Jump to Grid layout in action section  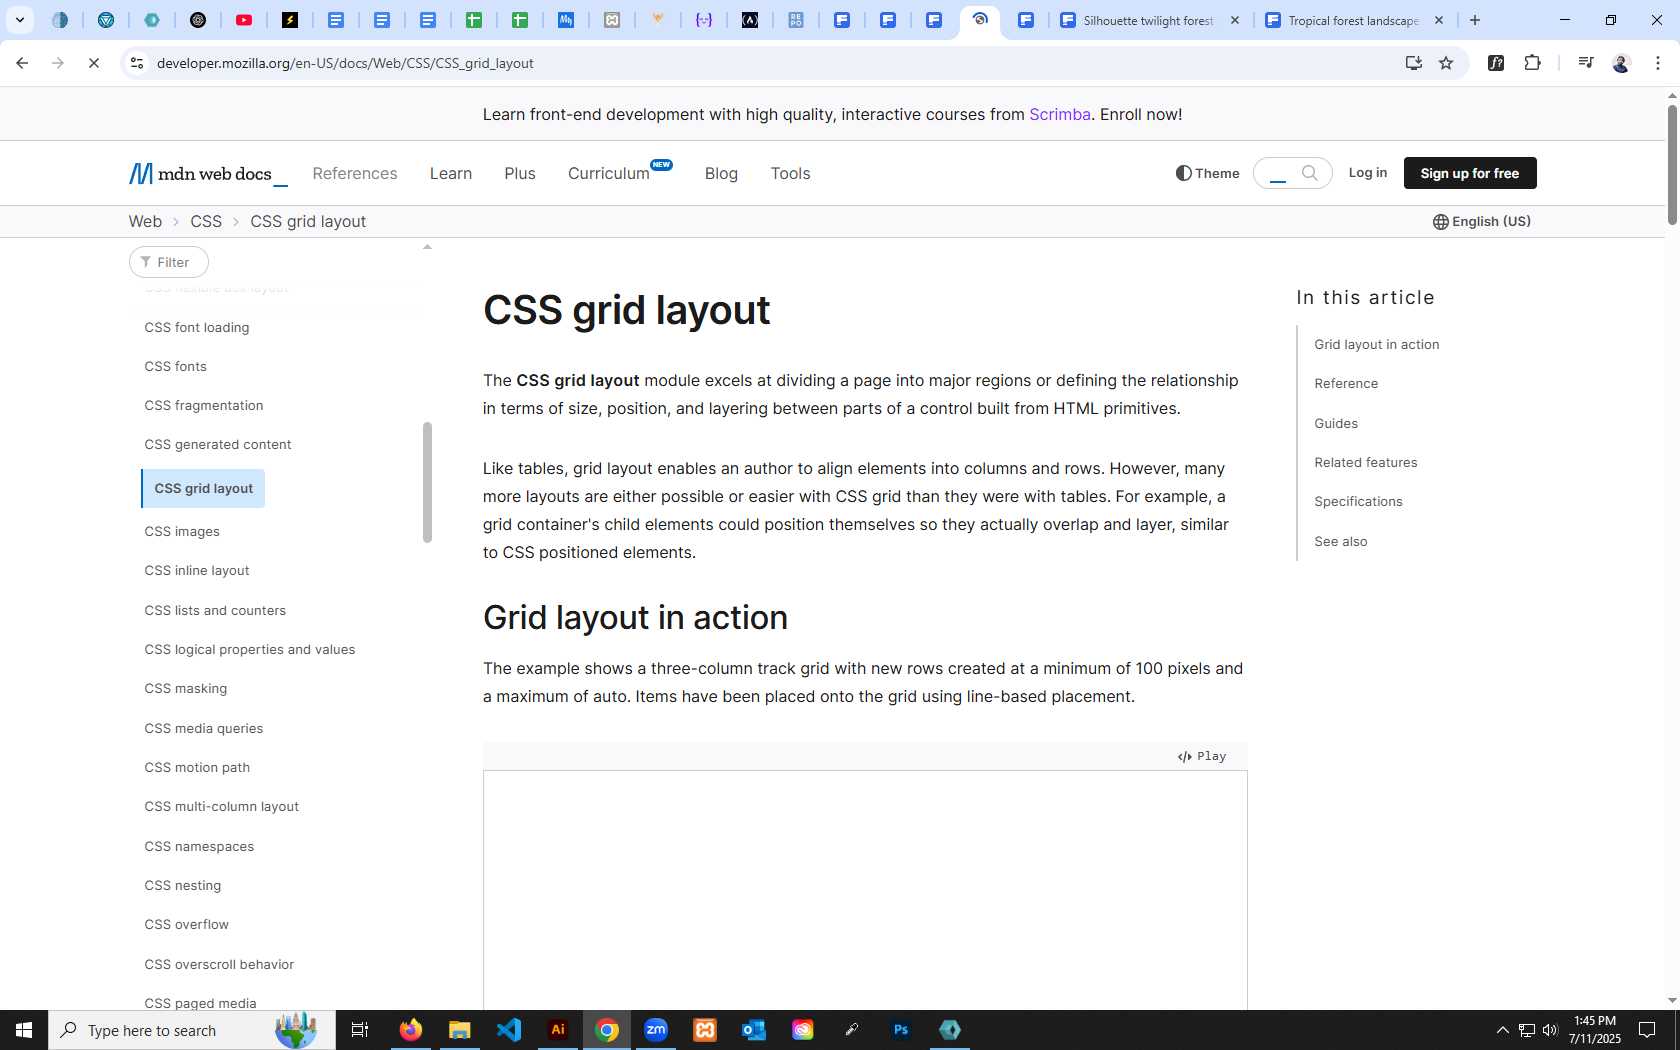[x=1376, y=344]
